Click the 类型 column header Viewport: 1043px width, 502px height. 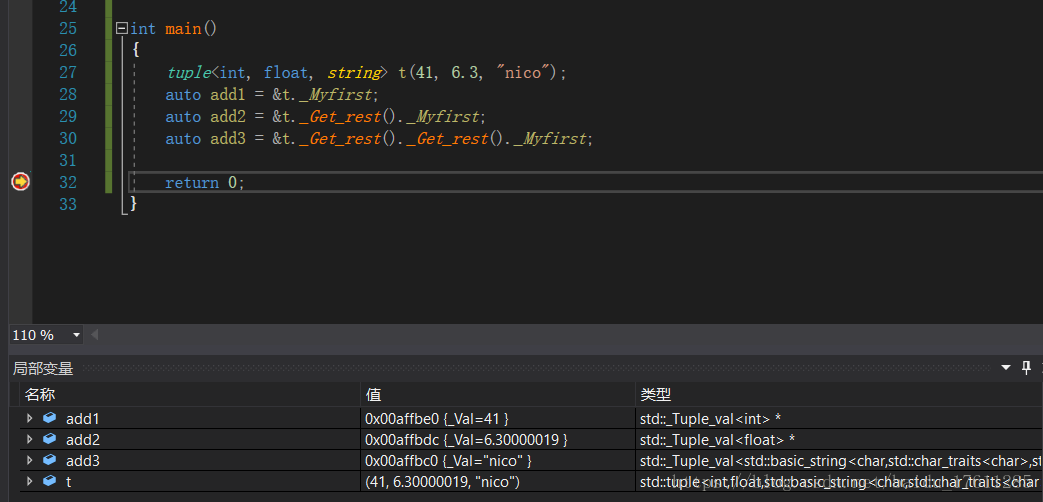tap(839, 394)
